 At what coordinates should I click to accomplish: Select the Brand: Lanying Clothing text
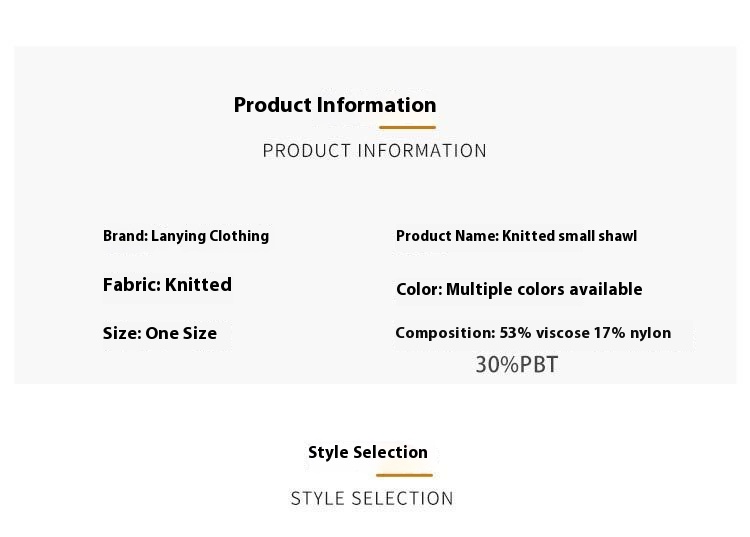186,236
